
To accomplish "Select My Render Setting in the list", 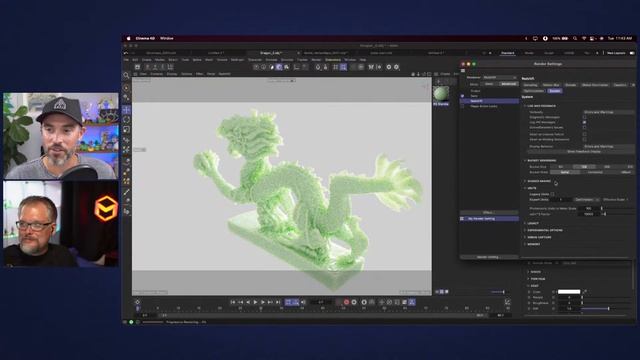I will [x=489, y=219].
